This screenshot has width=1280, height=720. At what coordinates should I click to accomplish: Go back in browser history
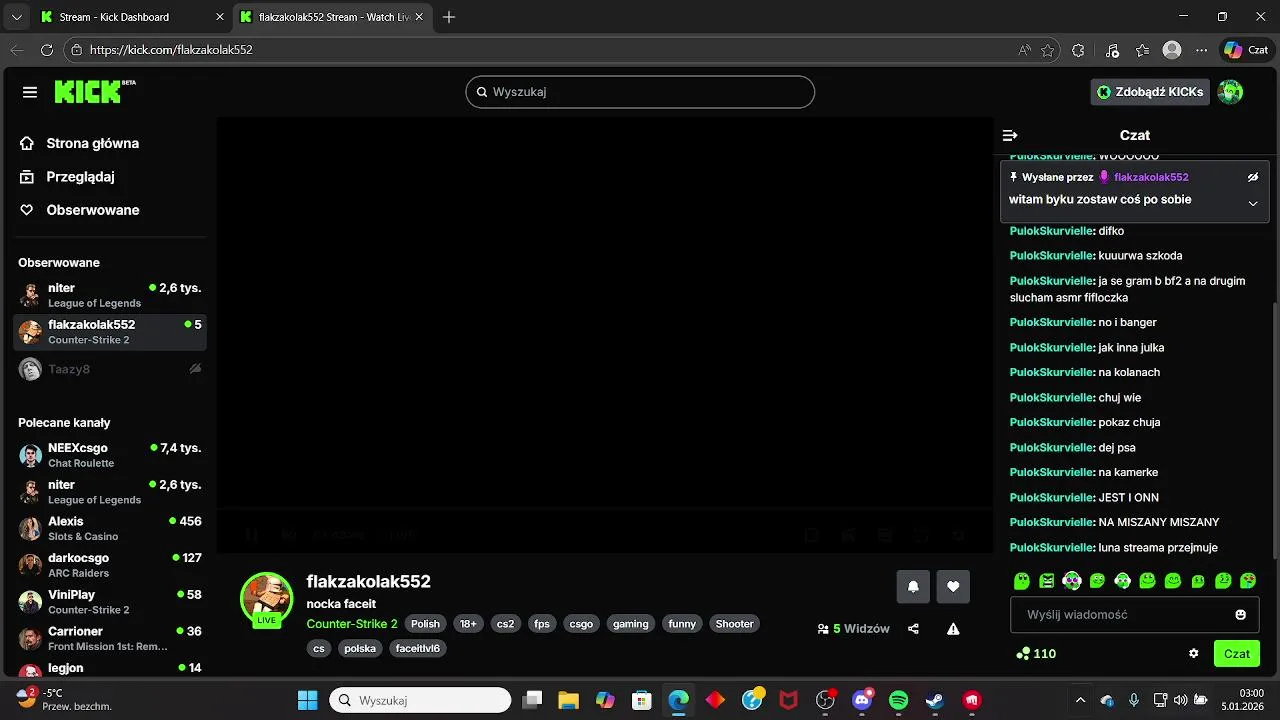pyautogui.click(x=17, y=50)
